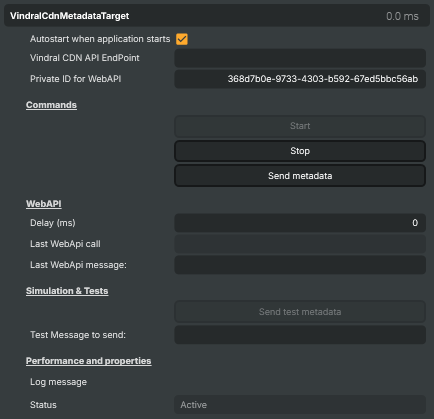The height and width of the screenshot is (419, 434).
Task: Click the Vindral CDN API EndPoint field
Action: point(300,58)
